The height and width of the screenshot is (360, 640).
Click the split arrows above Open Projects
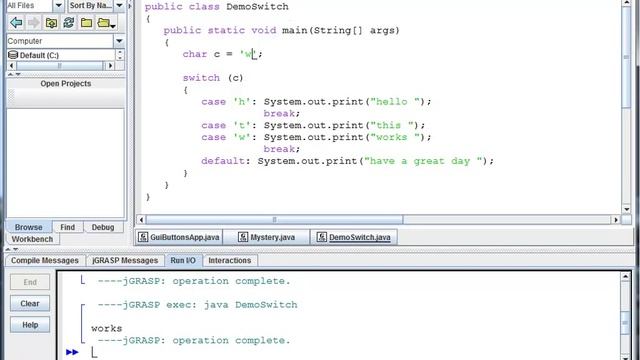pyautogui.click(x=14, y=74)
